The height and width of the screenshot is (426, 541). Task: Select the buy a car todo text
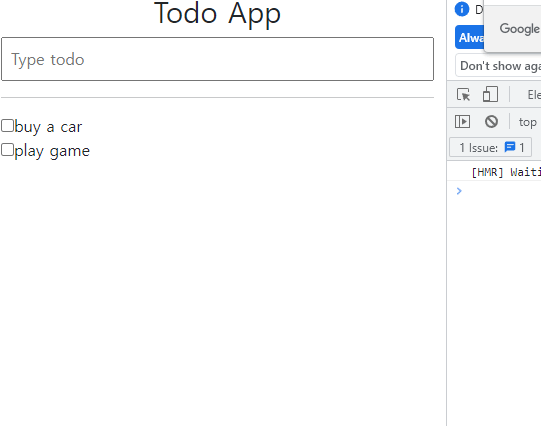(x=48, y=127)
